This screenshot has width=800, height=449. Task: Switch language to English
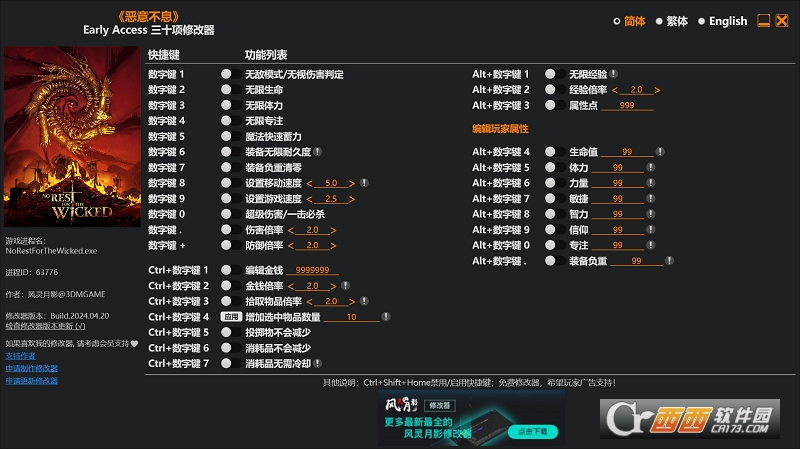722,21
